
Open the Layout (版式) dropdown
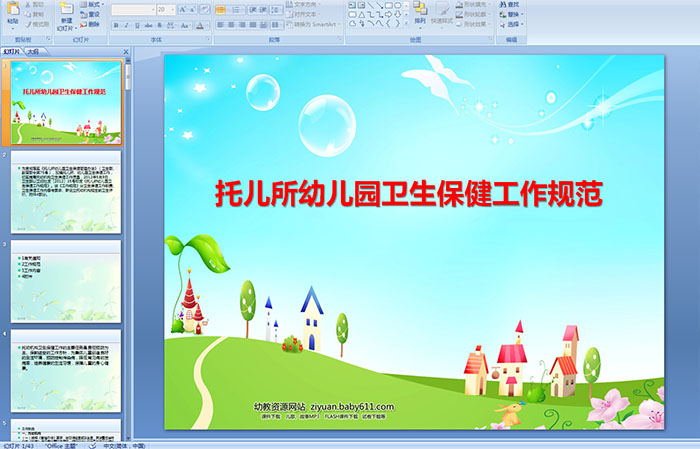point(92,4)
